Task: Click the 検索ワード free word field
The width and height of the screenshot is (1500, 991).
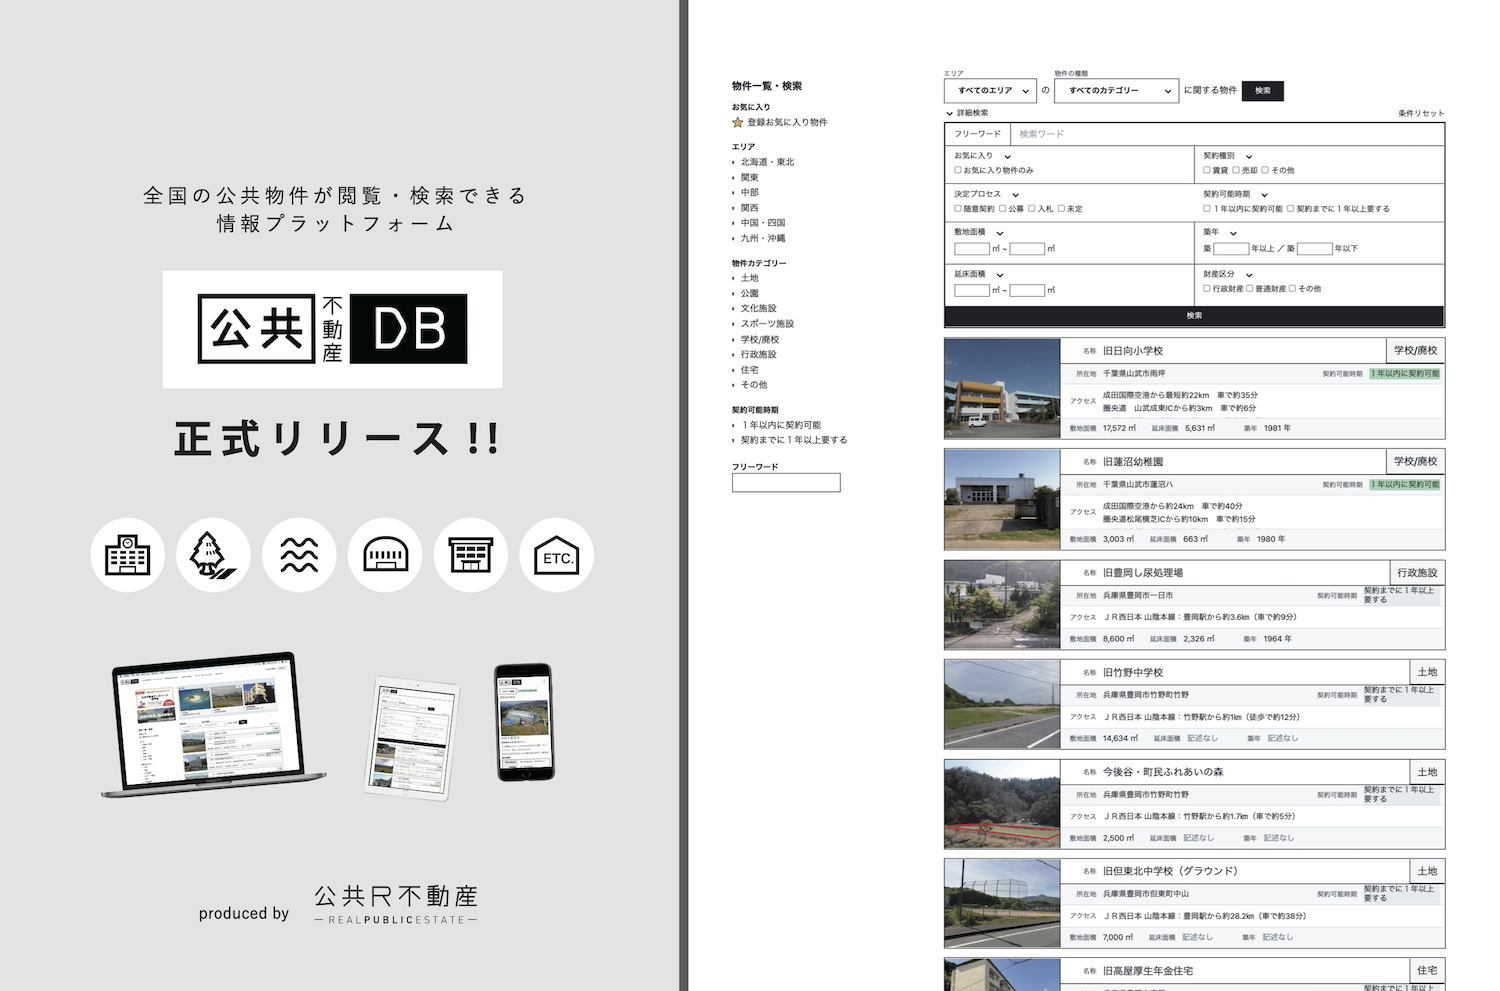Action: (1227, 134)
